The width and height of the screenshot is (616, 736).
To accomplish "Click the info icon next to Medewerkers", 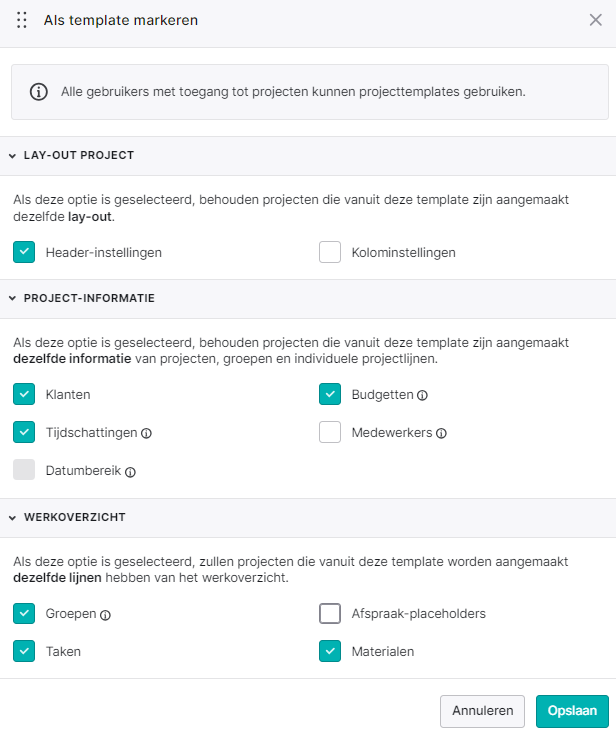I will tap(441, 433).
